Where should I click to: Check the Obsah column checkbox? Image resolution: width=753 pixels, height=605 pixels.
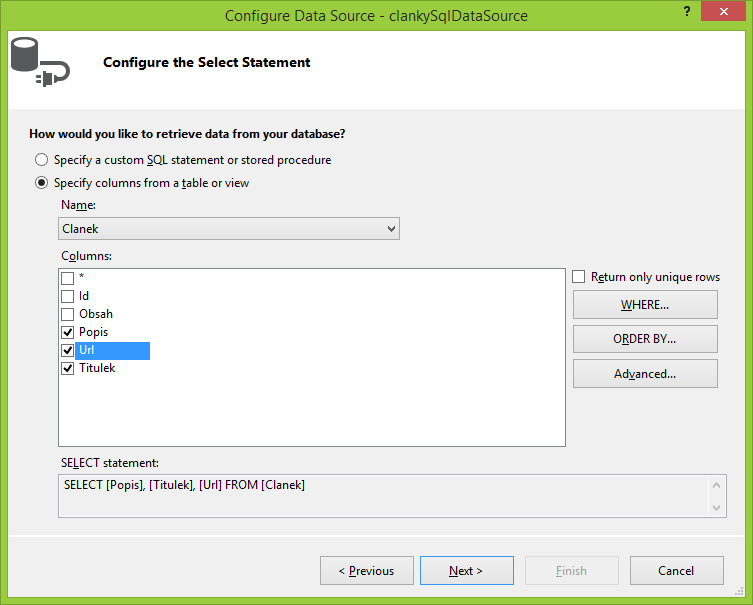[68, 315]
